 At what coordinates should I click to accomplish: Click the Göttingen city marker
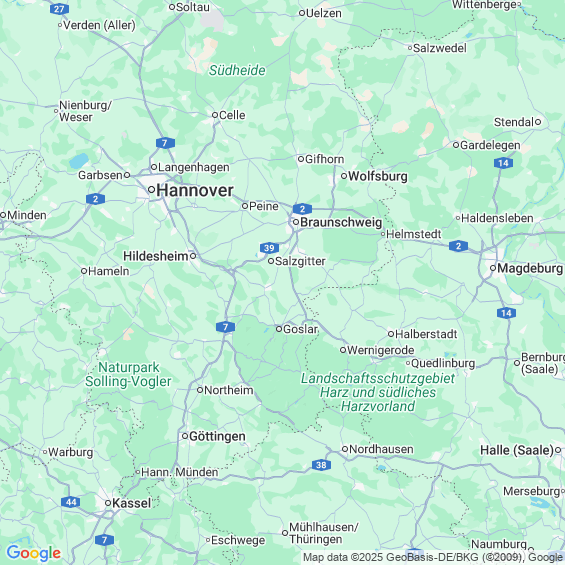(x=185, y=436)
